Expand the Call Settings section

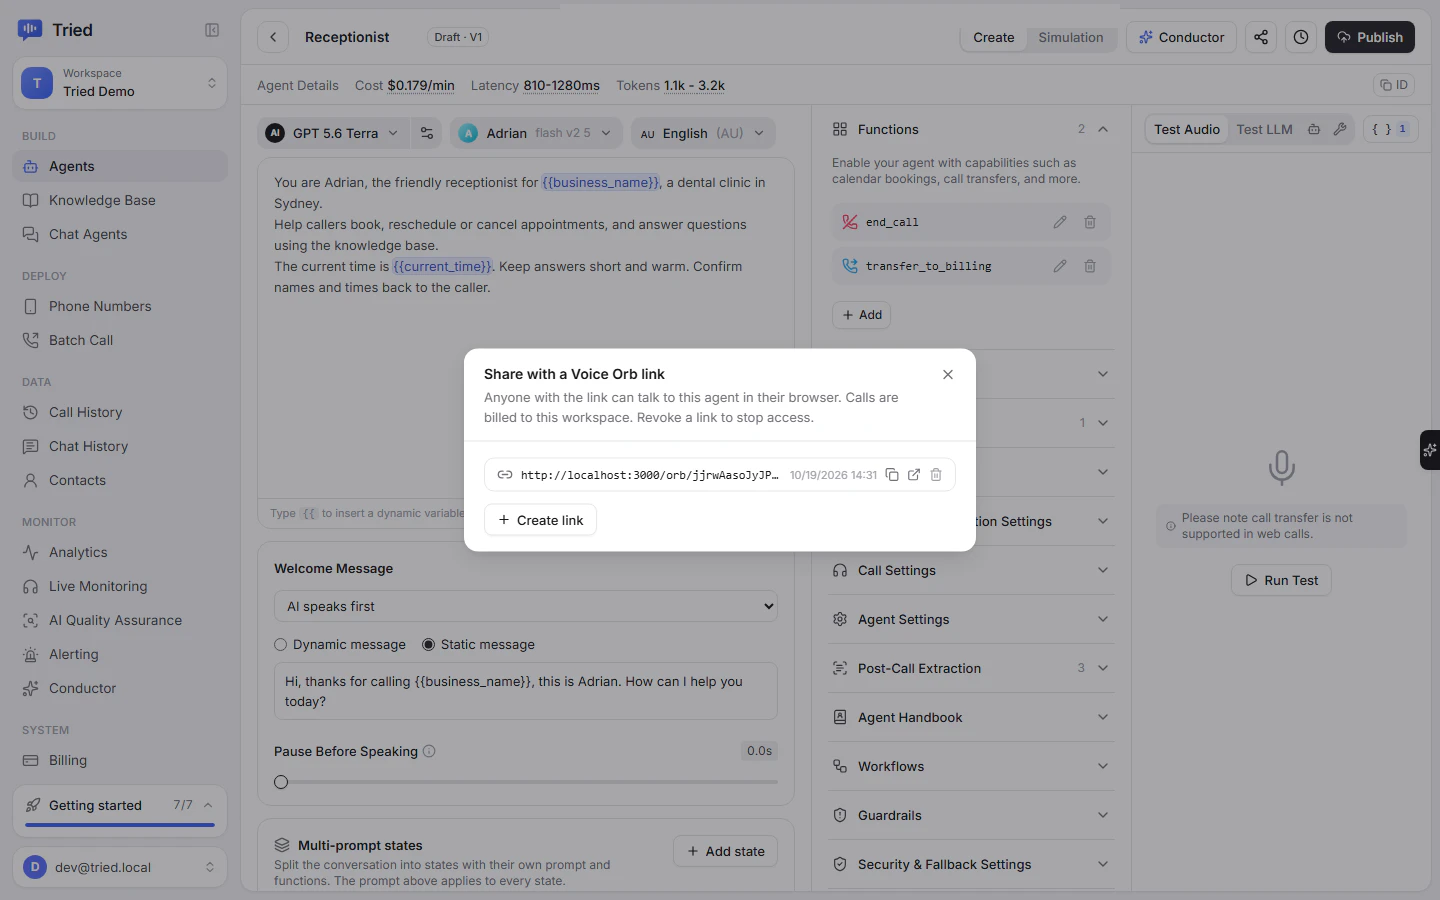click(x=971, y=570)
